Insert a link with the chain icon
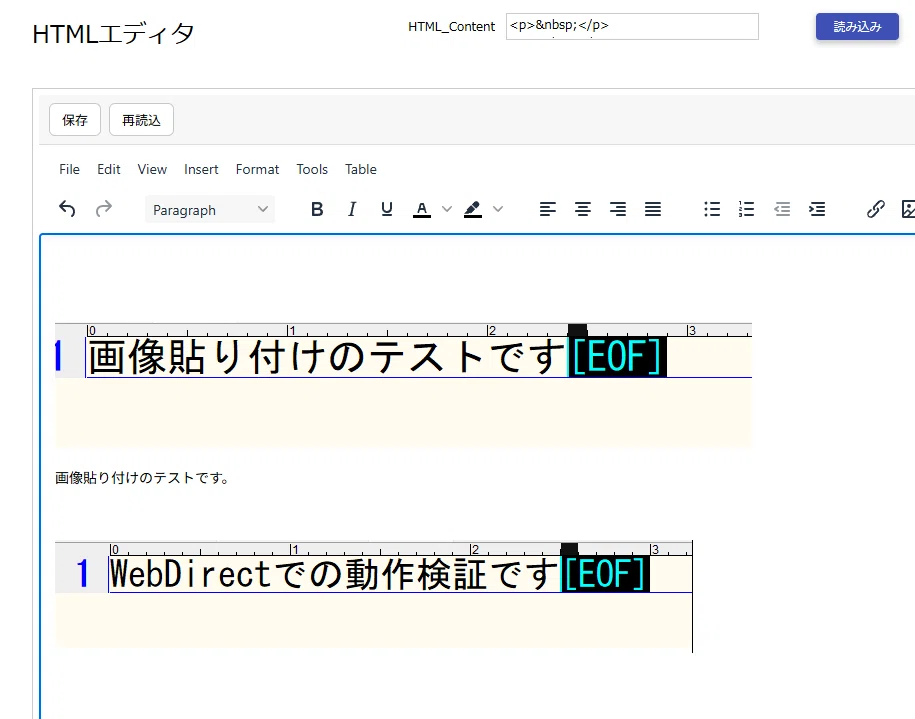This screenshot has width=915, height=719. click(x=875, y=209)
